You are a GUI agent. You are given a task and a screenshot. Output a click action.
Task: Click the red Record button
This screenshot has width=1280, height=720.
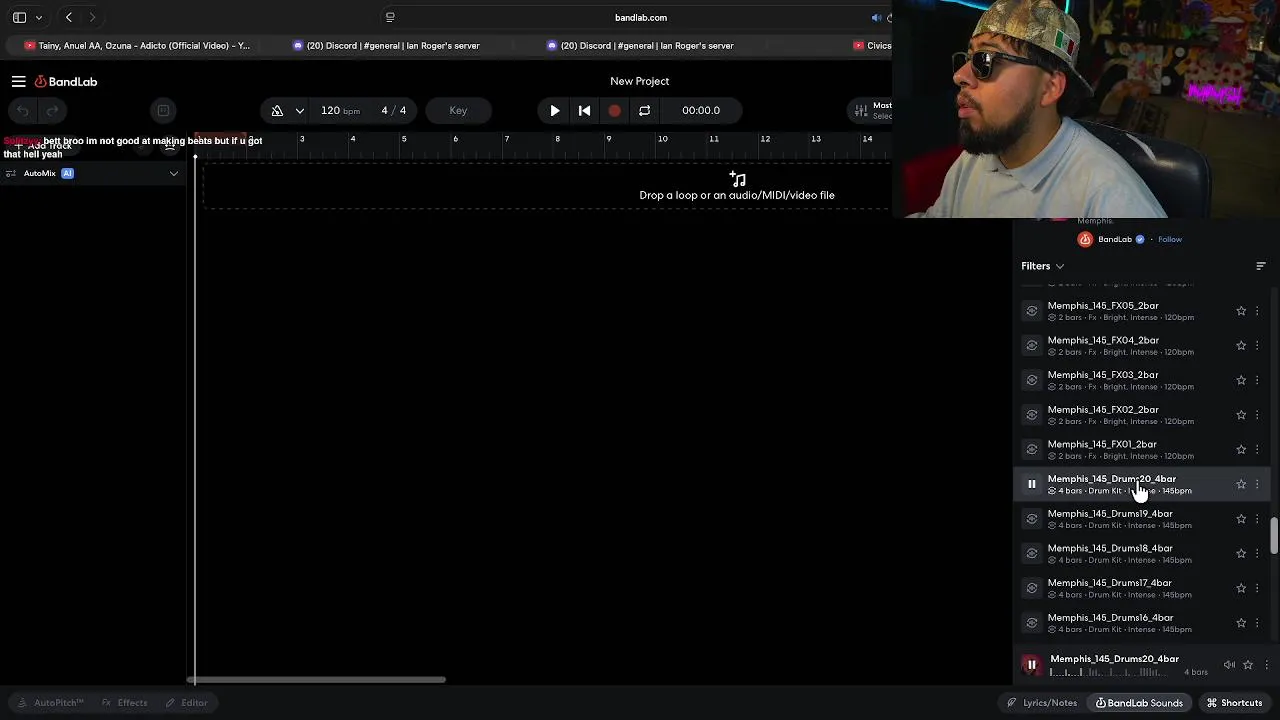(x=615, y=111)
